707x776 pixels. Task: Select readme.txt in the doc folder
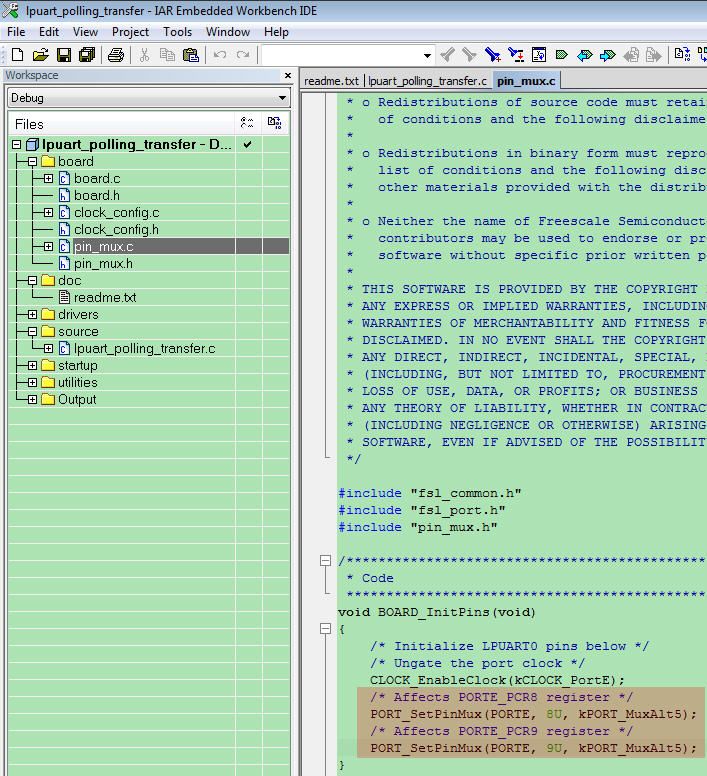(x=105, y=297)
